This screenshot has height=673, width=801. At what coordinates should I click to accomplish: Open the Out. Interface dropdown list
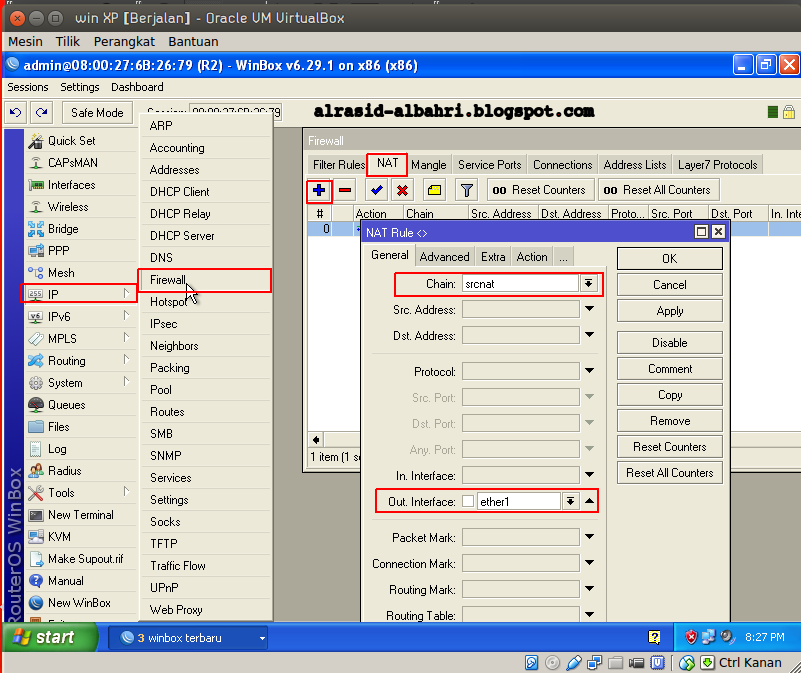tap(570, 501)
